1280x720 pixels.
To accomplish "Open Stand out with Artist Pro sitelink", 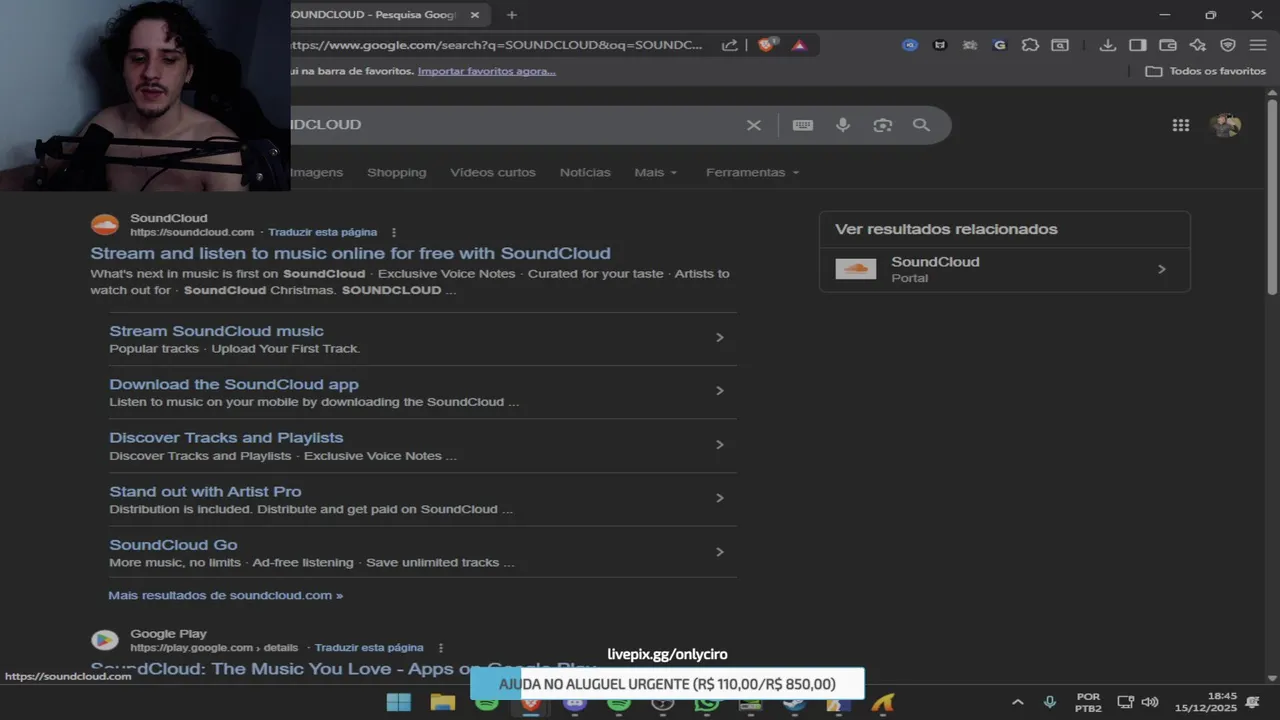I will [x=205, y=491].
